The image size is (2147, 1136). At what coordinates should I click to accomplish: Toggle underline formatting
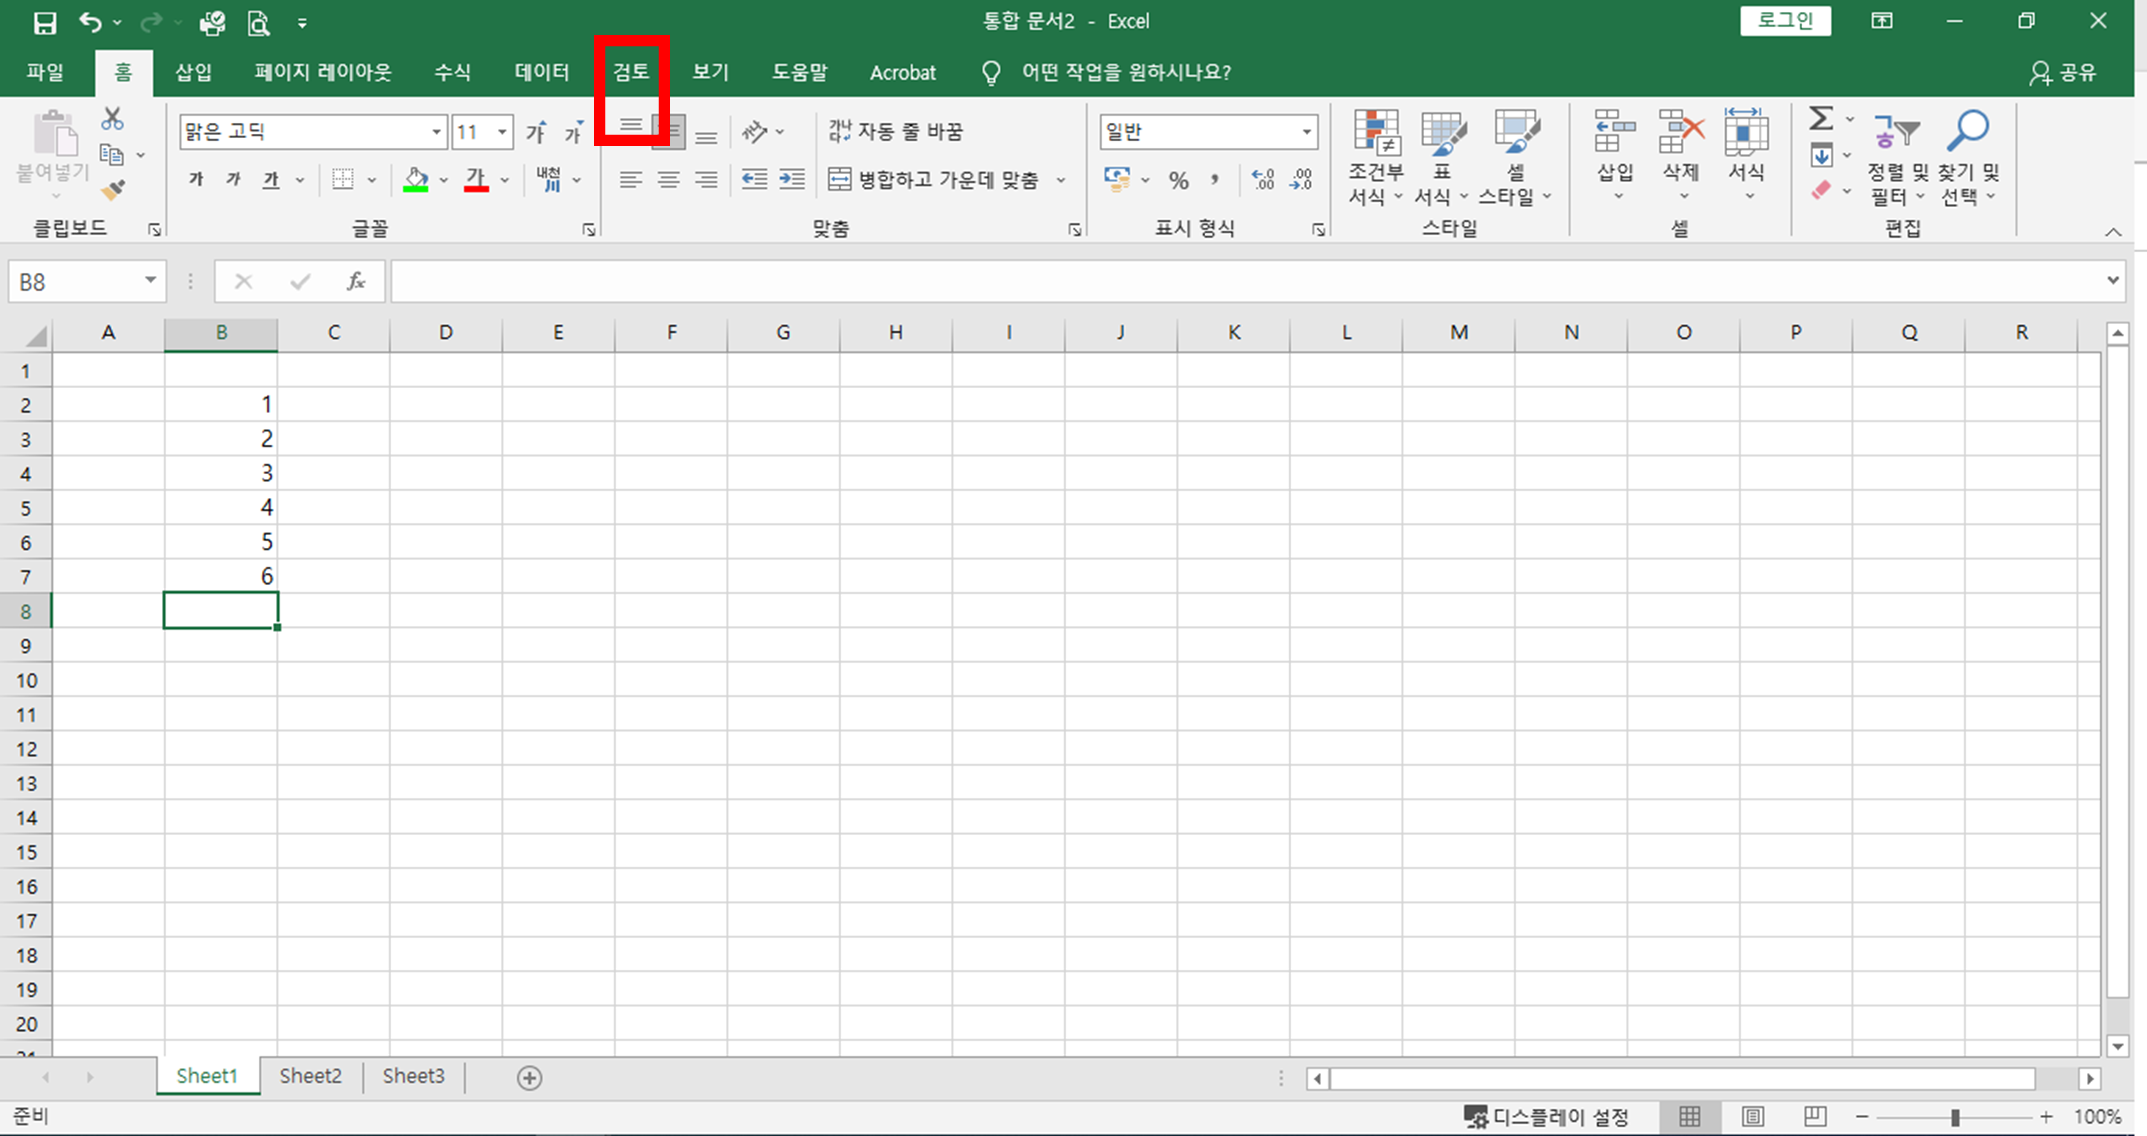click(271, 180)
